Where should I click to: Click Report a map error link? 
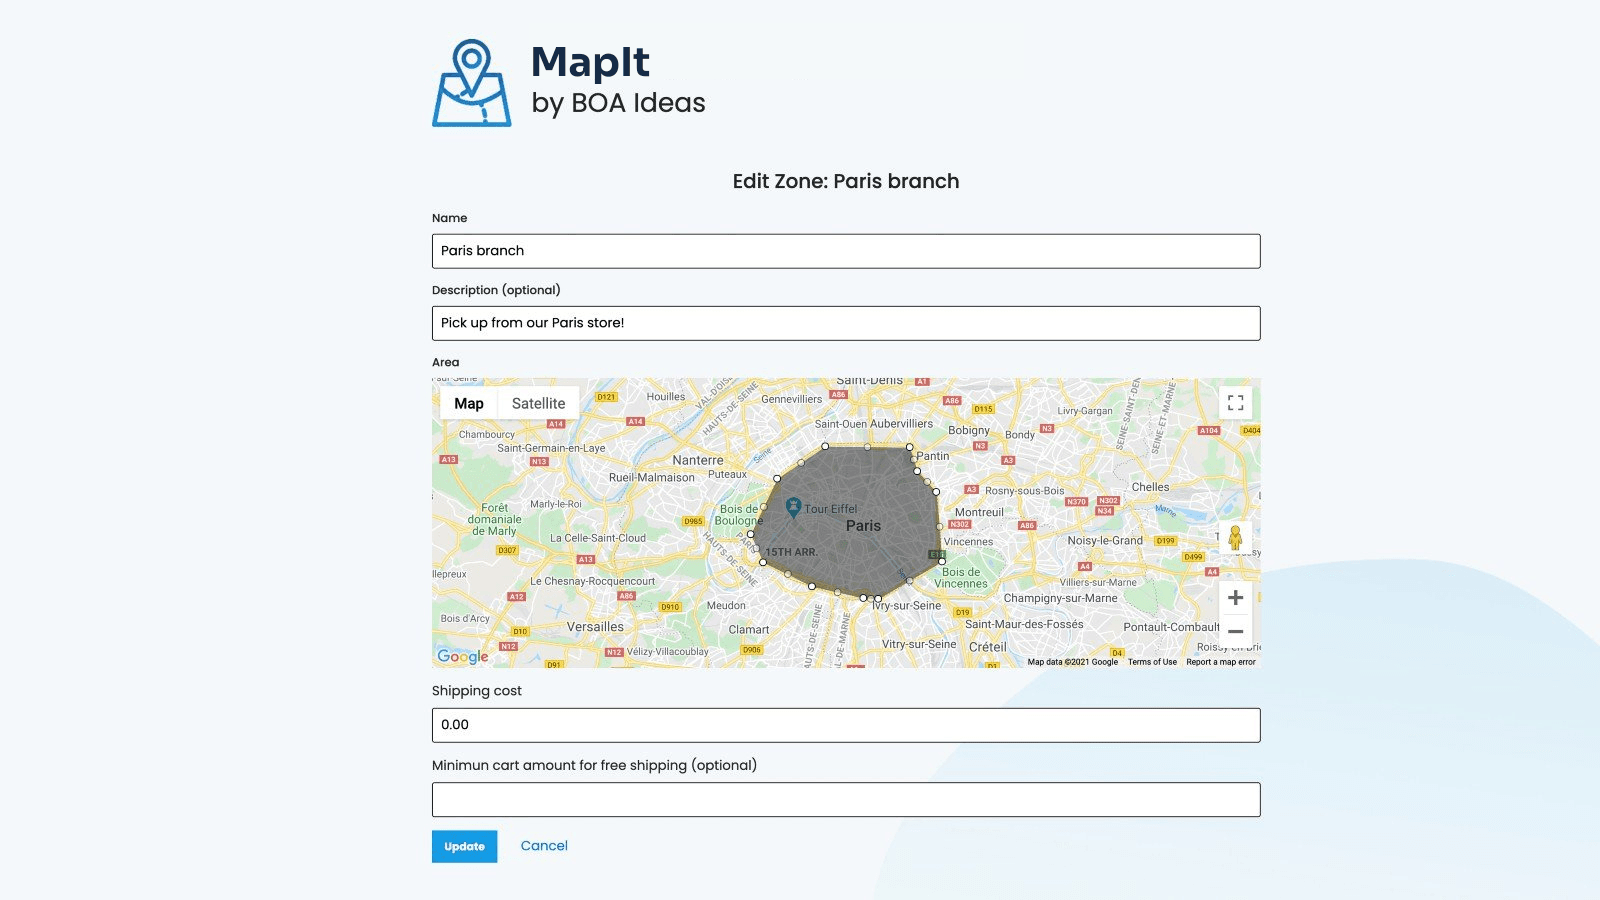tap(1220, 662)
